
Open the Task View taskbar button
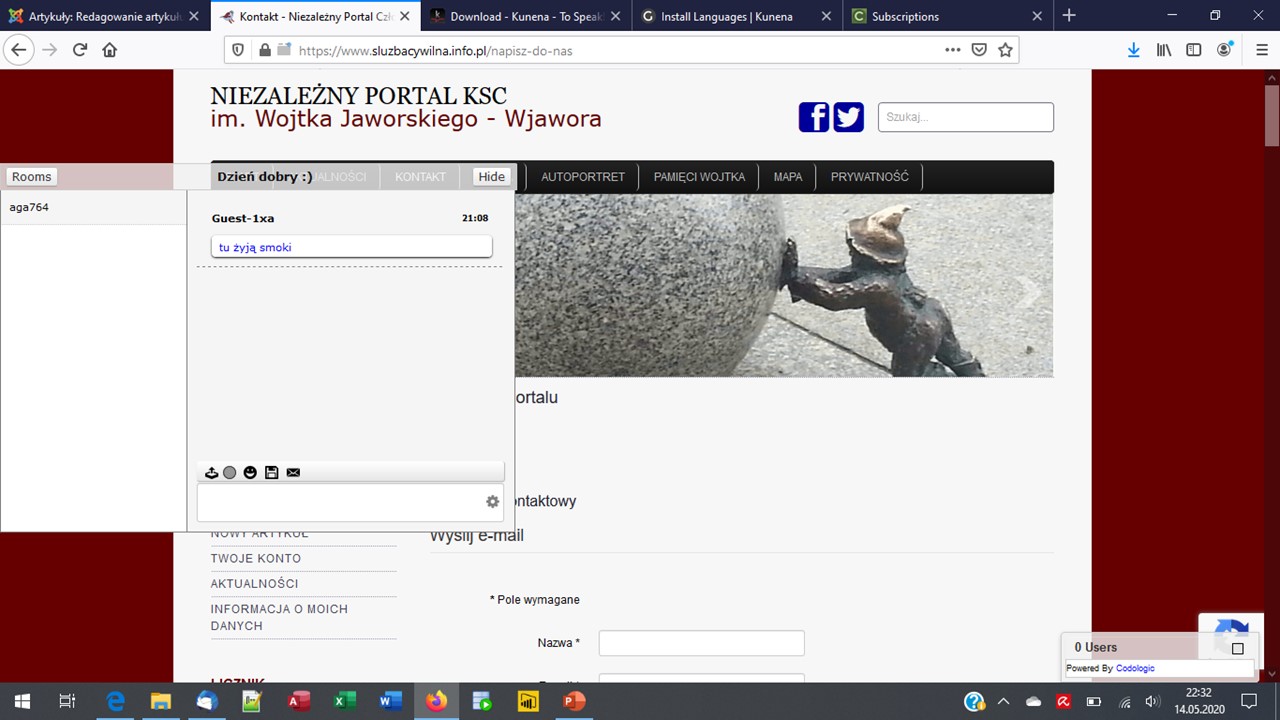pos(67,701)
